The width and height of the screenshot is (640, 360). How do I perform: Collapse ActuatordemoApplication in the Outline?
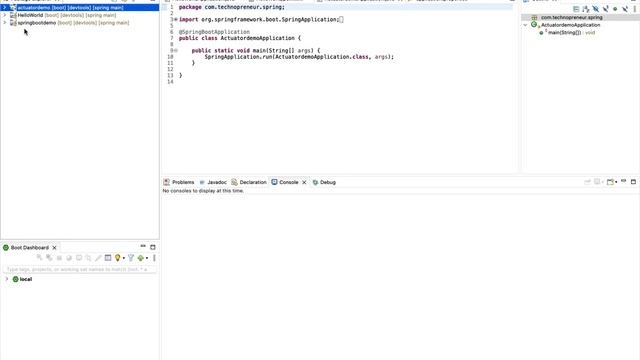pos(526,25)
